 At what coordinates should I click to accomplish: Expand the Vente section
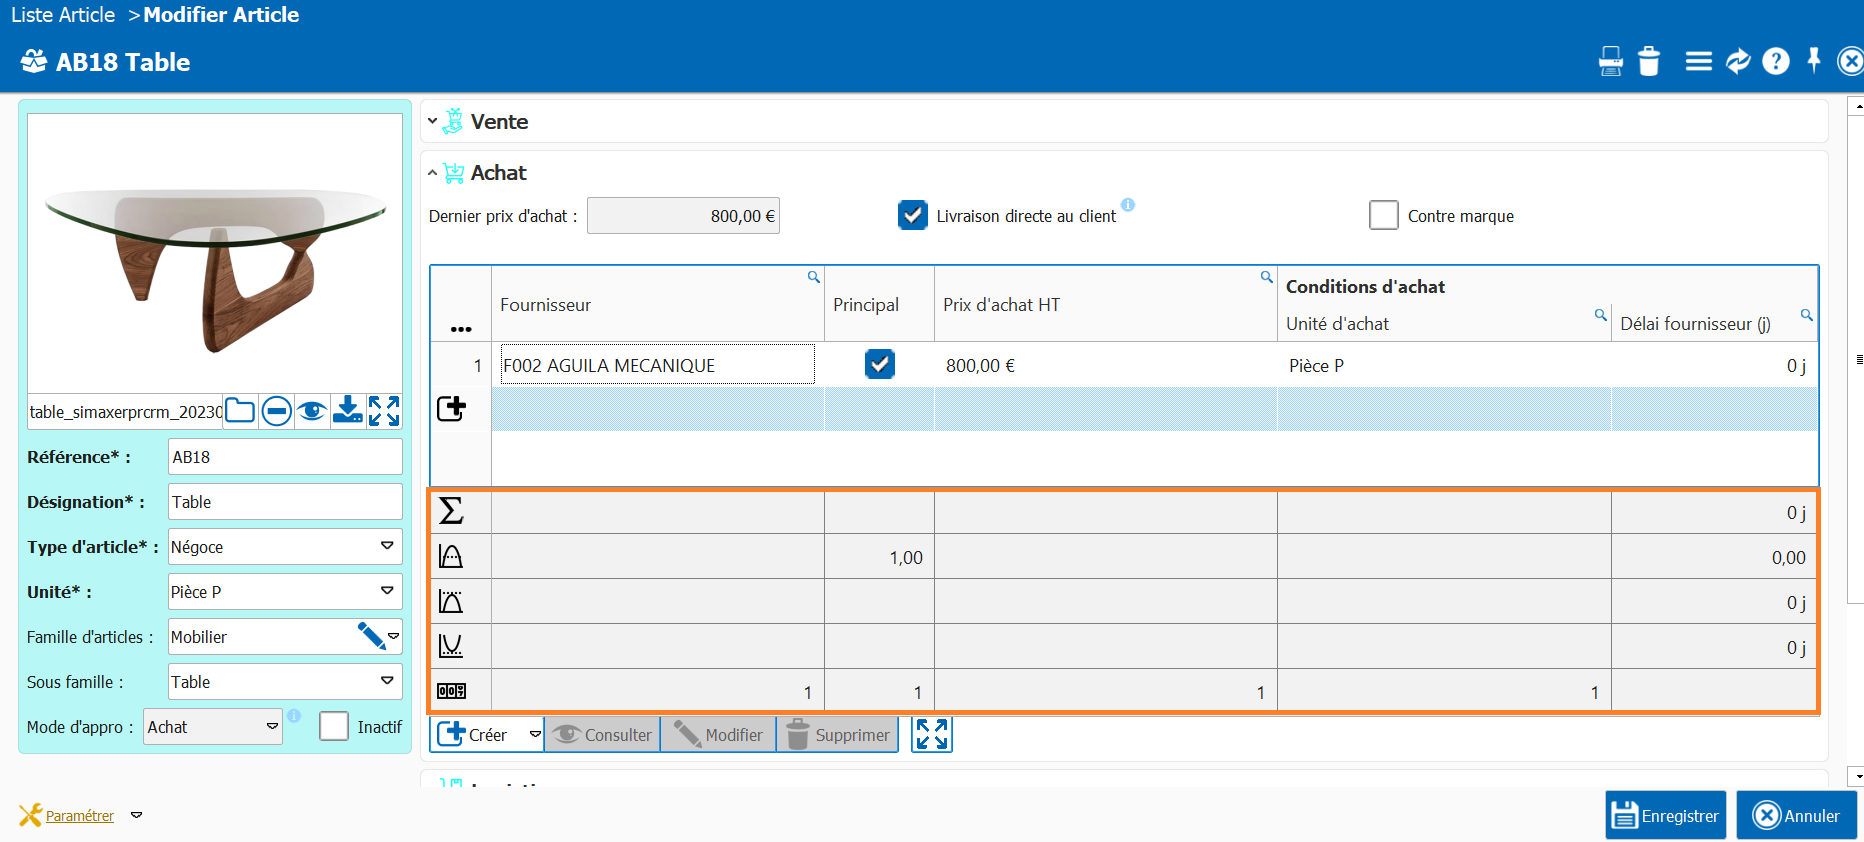click(x=433, y=121)
